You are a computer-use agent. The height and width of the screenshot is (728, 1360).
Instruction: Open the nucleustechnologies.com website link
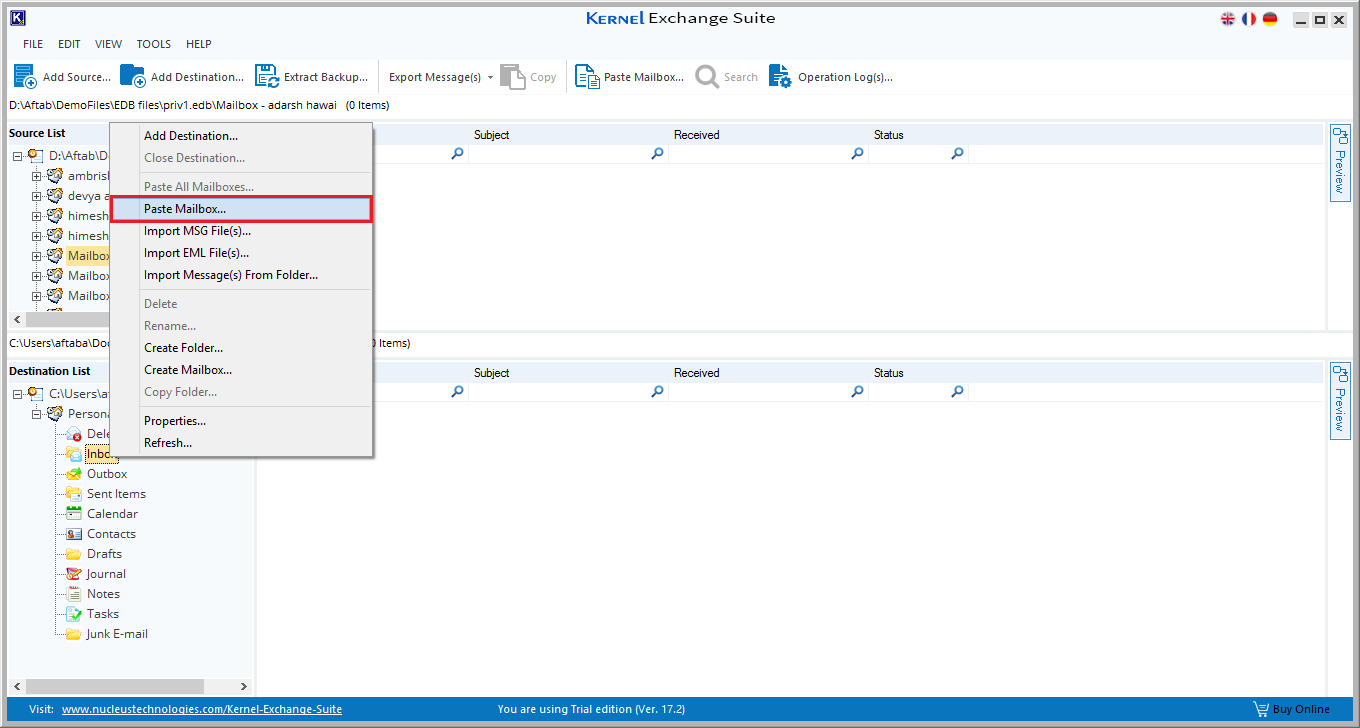[x=202, y=709]
